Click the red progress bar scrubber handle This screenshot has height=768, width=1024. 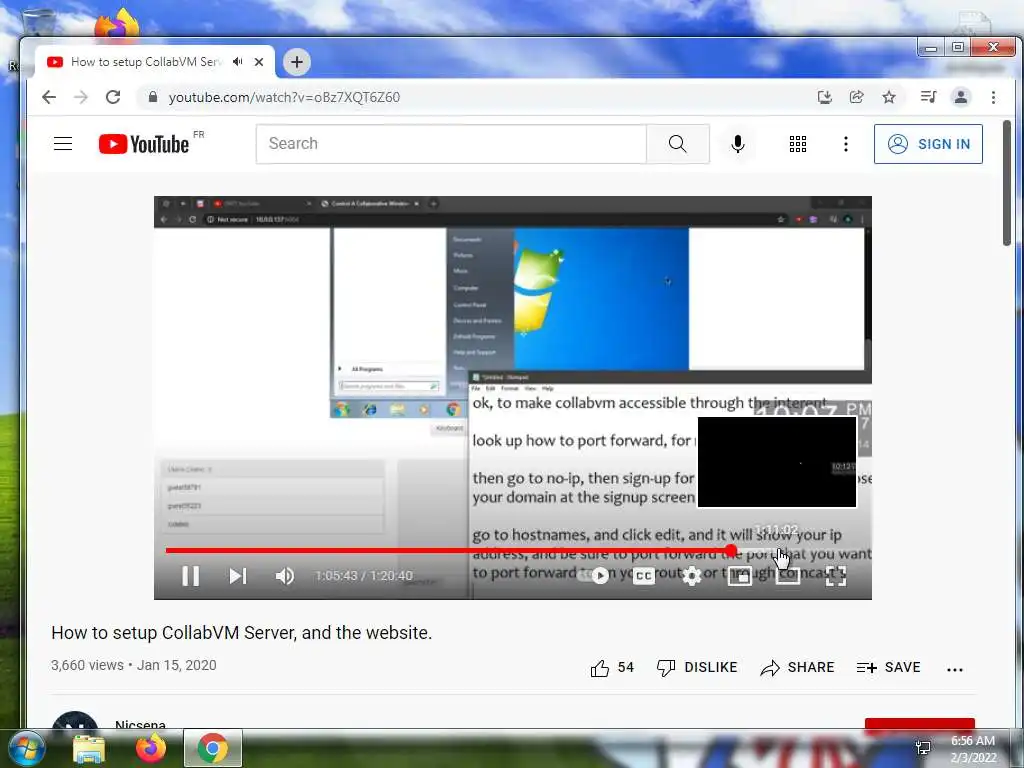click(x=731, y=551)
